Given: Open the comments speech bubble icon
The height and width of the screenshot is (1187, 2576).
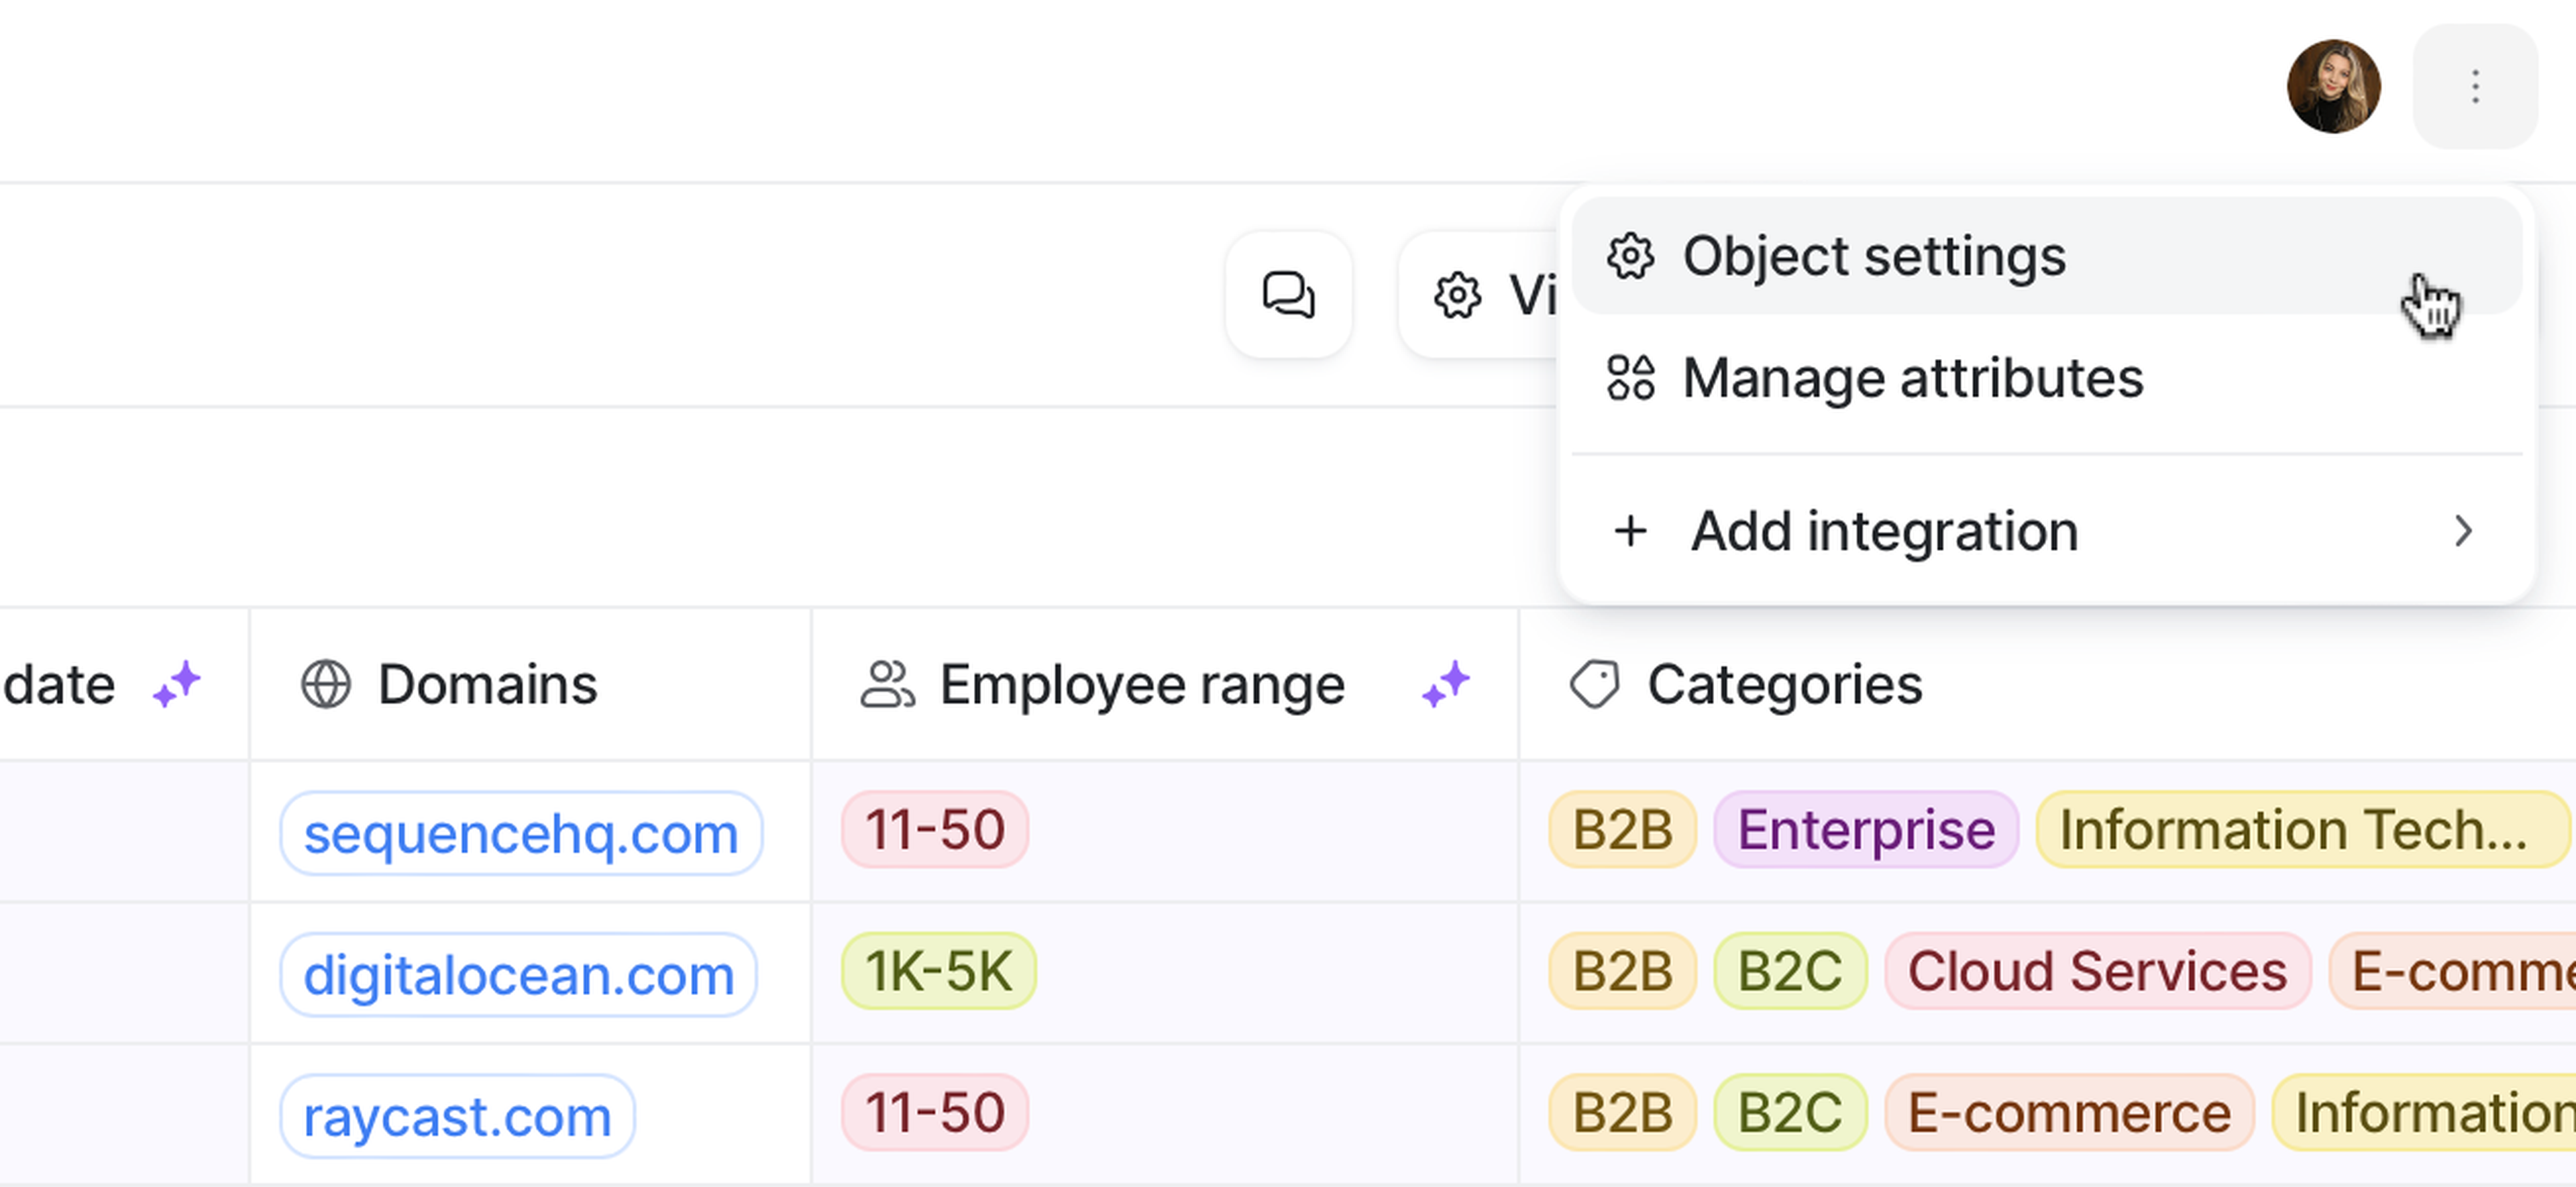Looking at the screenshot, I should coord(1288,295).
